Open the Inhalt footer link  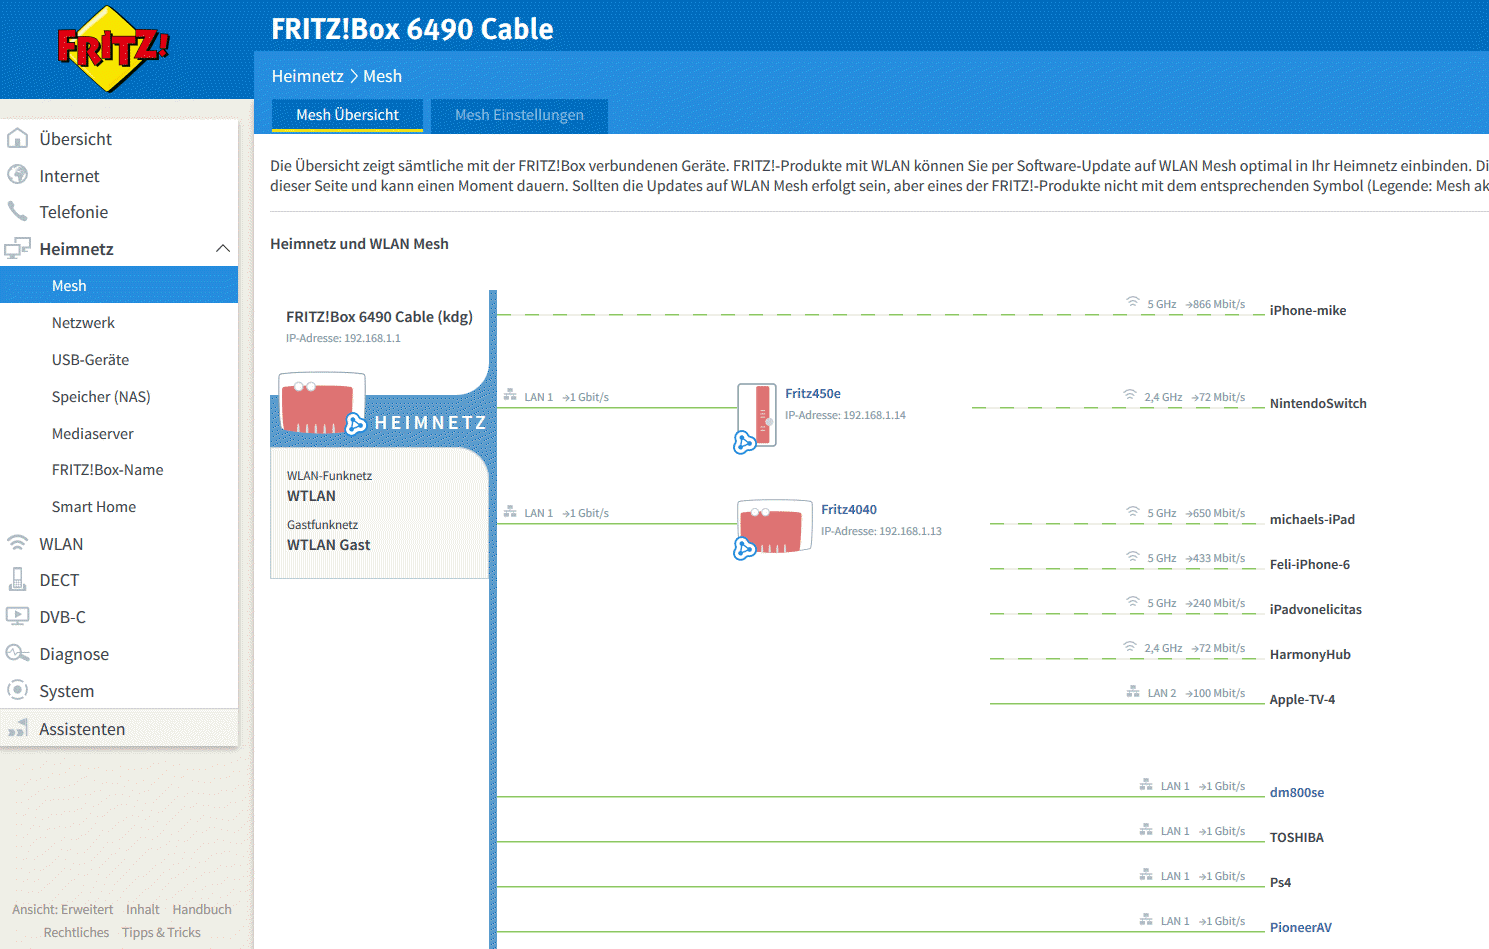point(142,909)
